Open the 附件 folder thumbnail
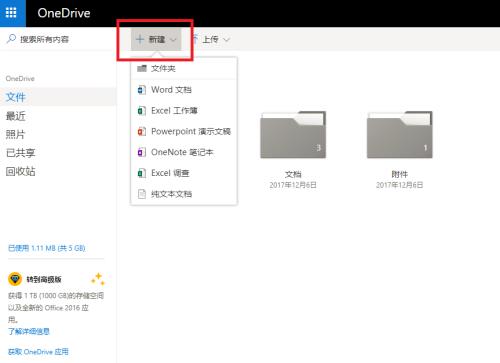The image size is (500, 363). pyautogui.click(x=400, y=135)
